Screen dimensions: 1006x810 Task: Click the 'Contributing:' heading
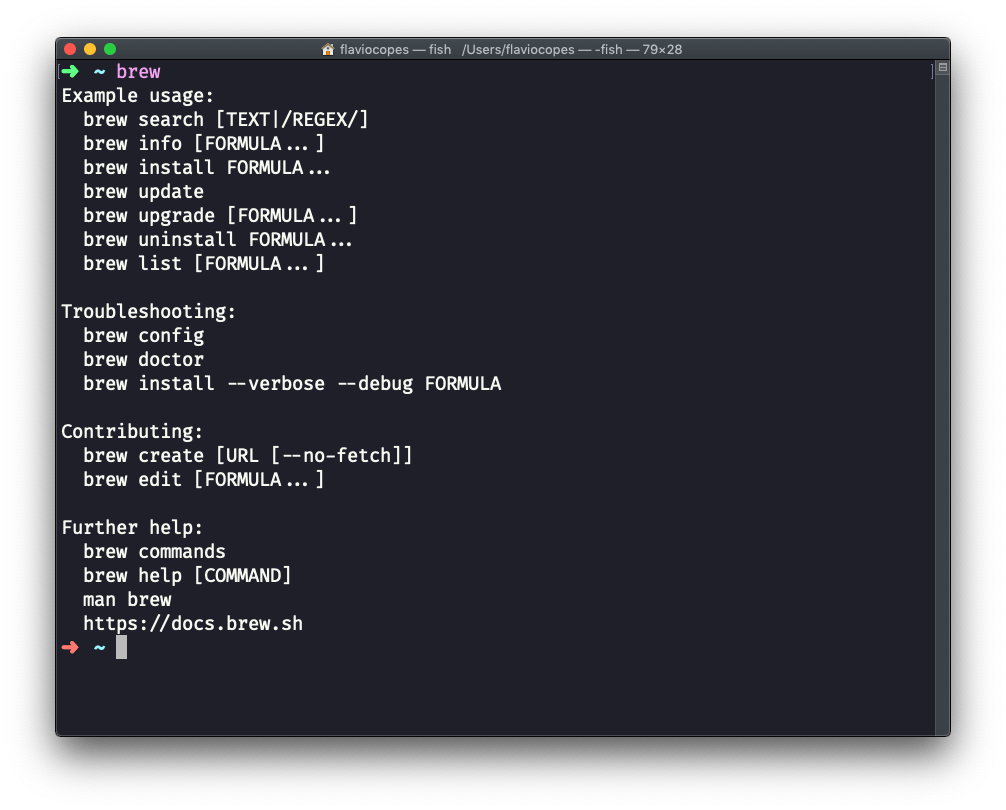click(132, 432)
